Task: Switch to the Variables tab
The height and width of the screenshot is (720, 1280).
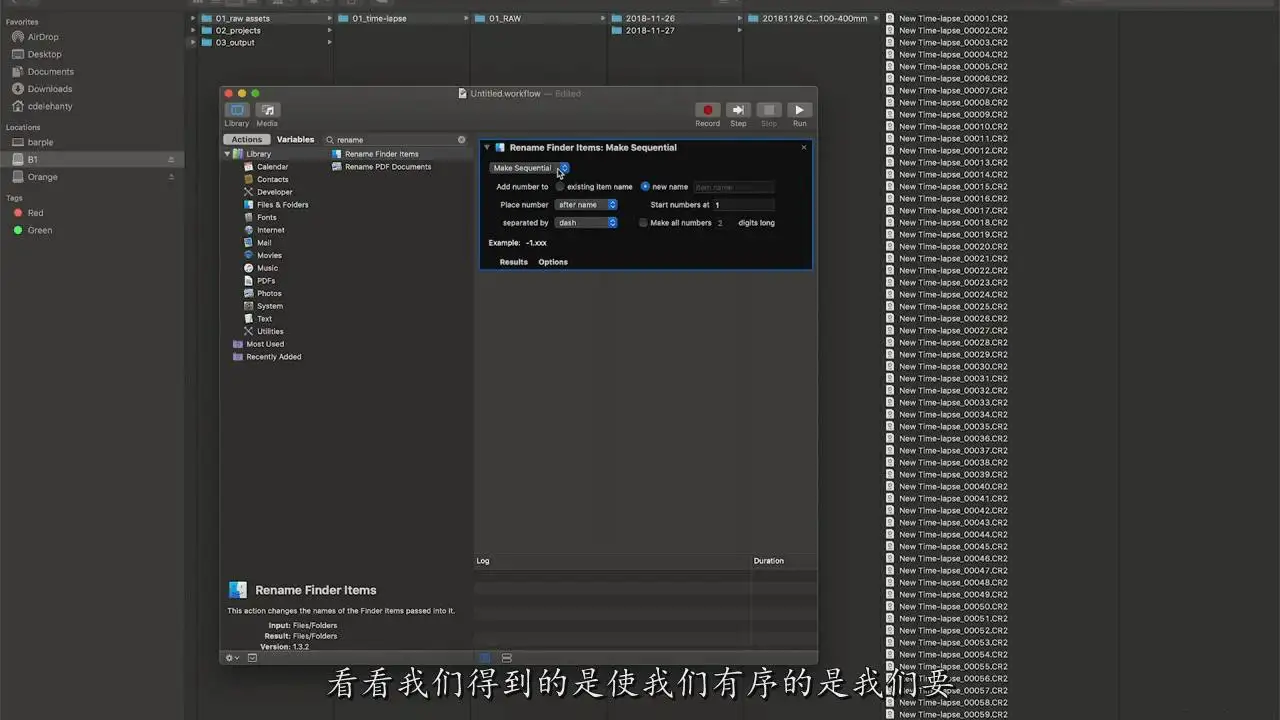Action: 295,140
